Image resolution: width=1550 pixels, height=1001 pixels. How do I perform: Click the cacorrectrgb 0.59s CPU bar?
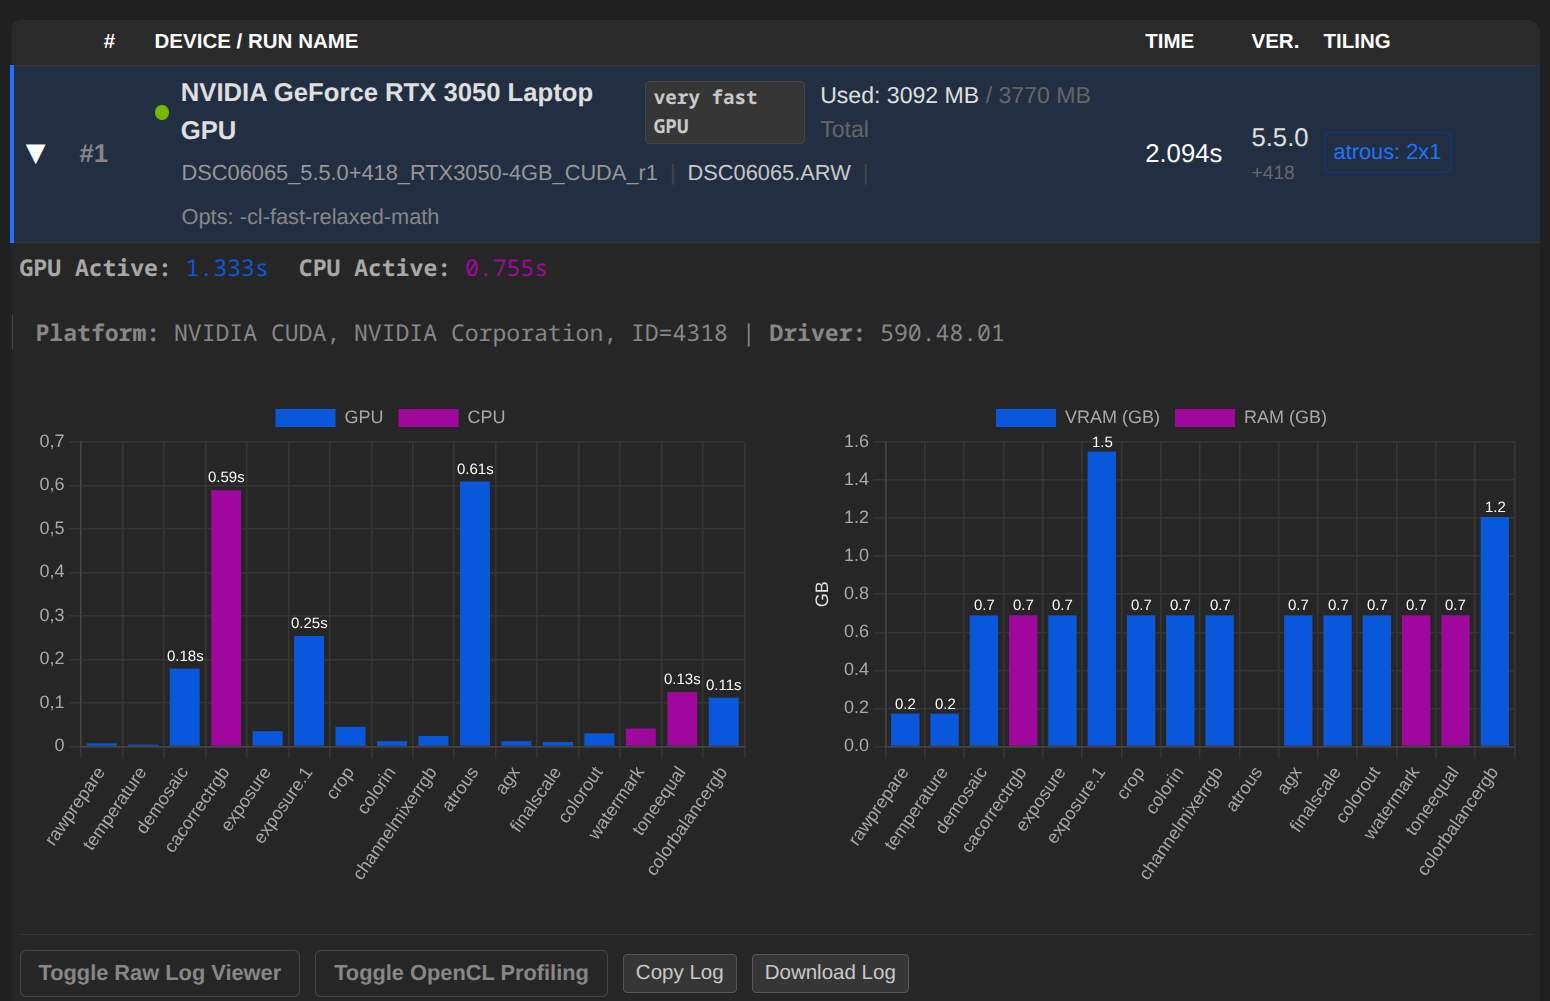click(x=226, y=617)
